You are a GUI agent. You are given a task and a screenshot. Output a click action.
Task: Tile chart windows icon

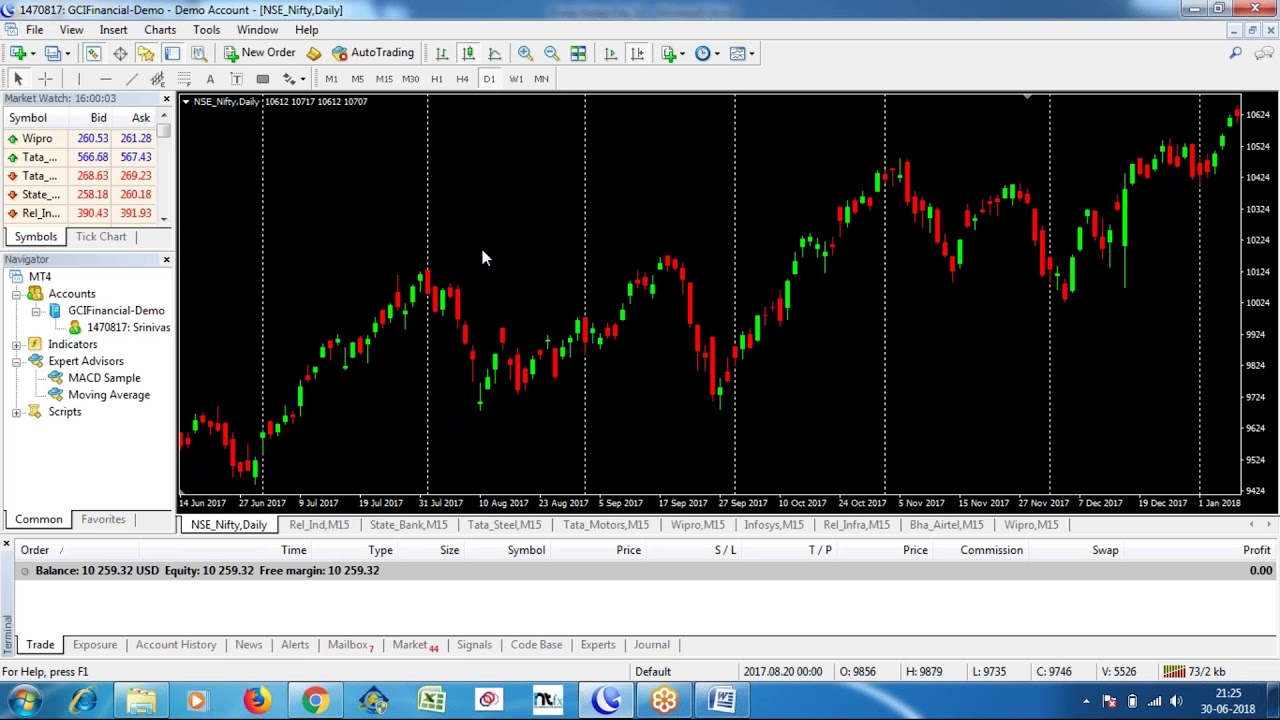pyautogui.click(x=578, y=53)
